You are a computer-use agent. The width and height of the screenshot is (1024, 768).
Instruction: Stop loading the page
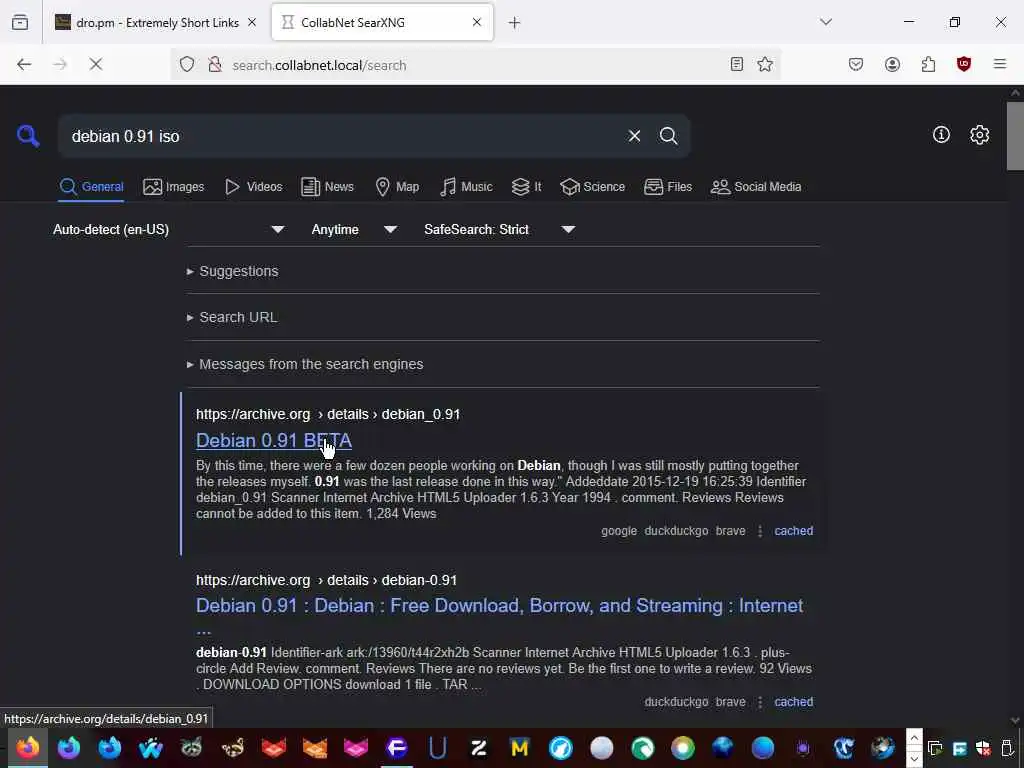point(96,64)
